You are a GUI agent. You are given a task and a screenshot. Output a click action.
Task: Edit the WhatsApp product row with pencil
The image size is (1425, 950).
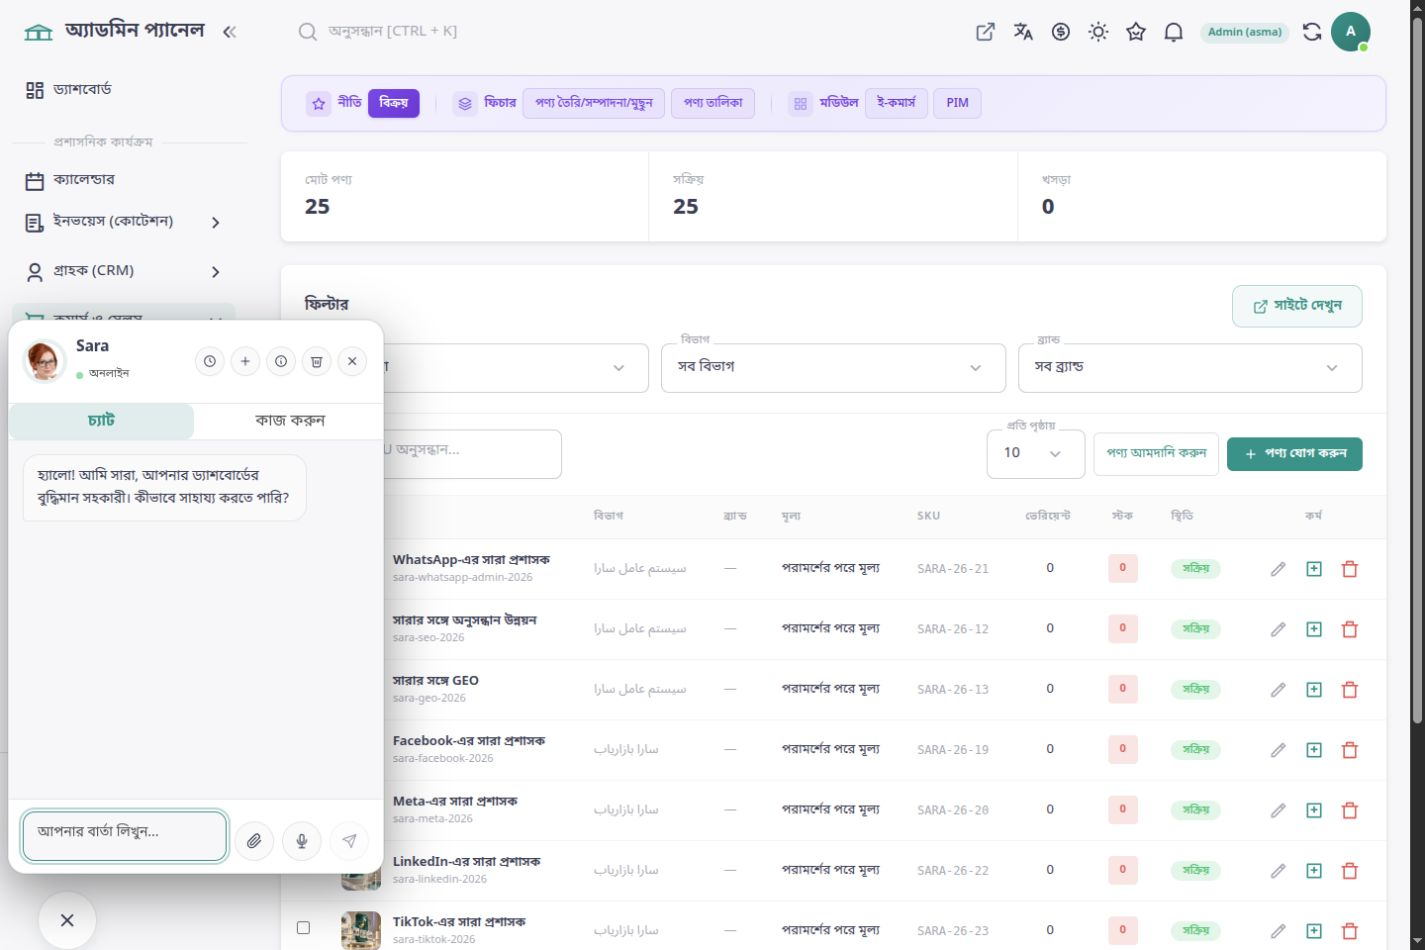pyautogui.click(x=1278, y=569)
